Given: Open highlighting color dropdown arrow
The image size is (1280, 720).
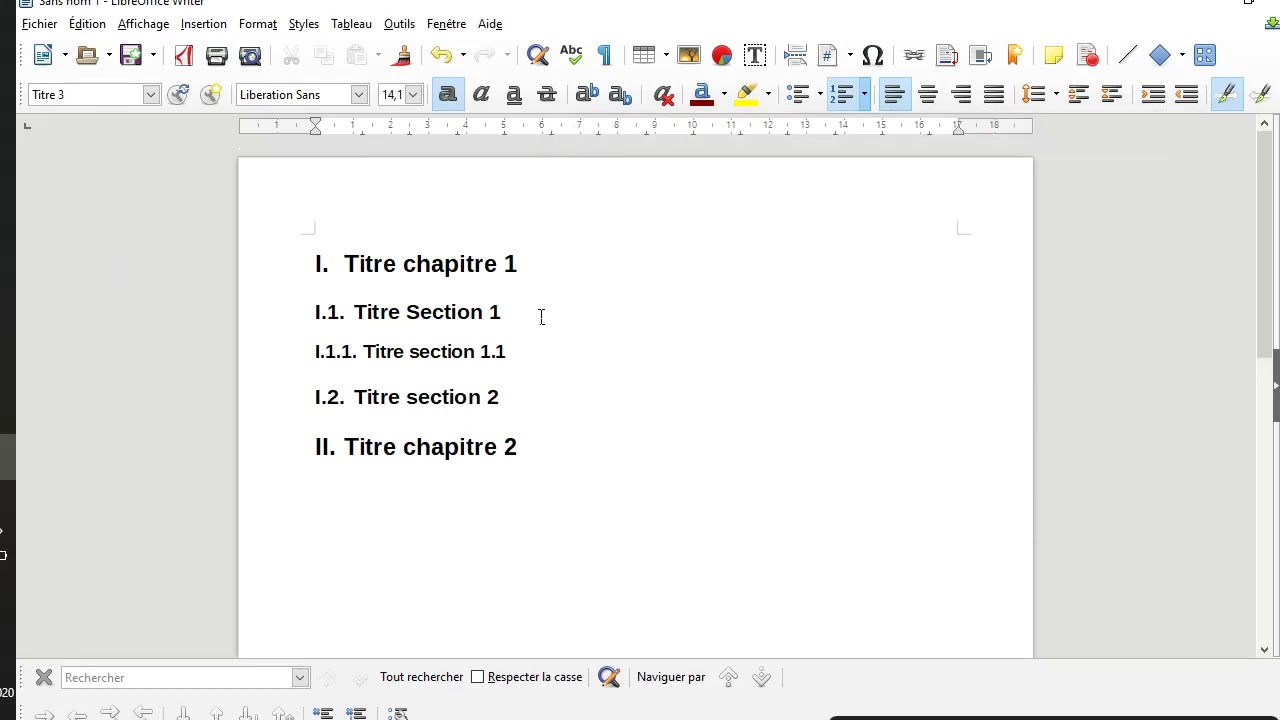Looking at the screenshot, I should [x=768, y=95].
